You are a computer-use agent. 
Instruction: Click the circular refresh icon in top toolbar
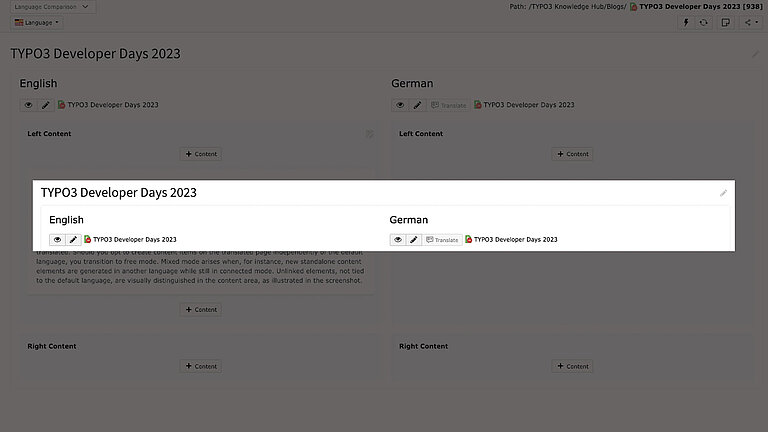tap(703, 22)
